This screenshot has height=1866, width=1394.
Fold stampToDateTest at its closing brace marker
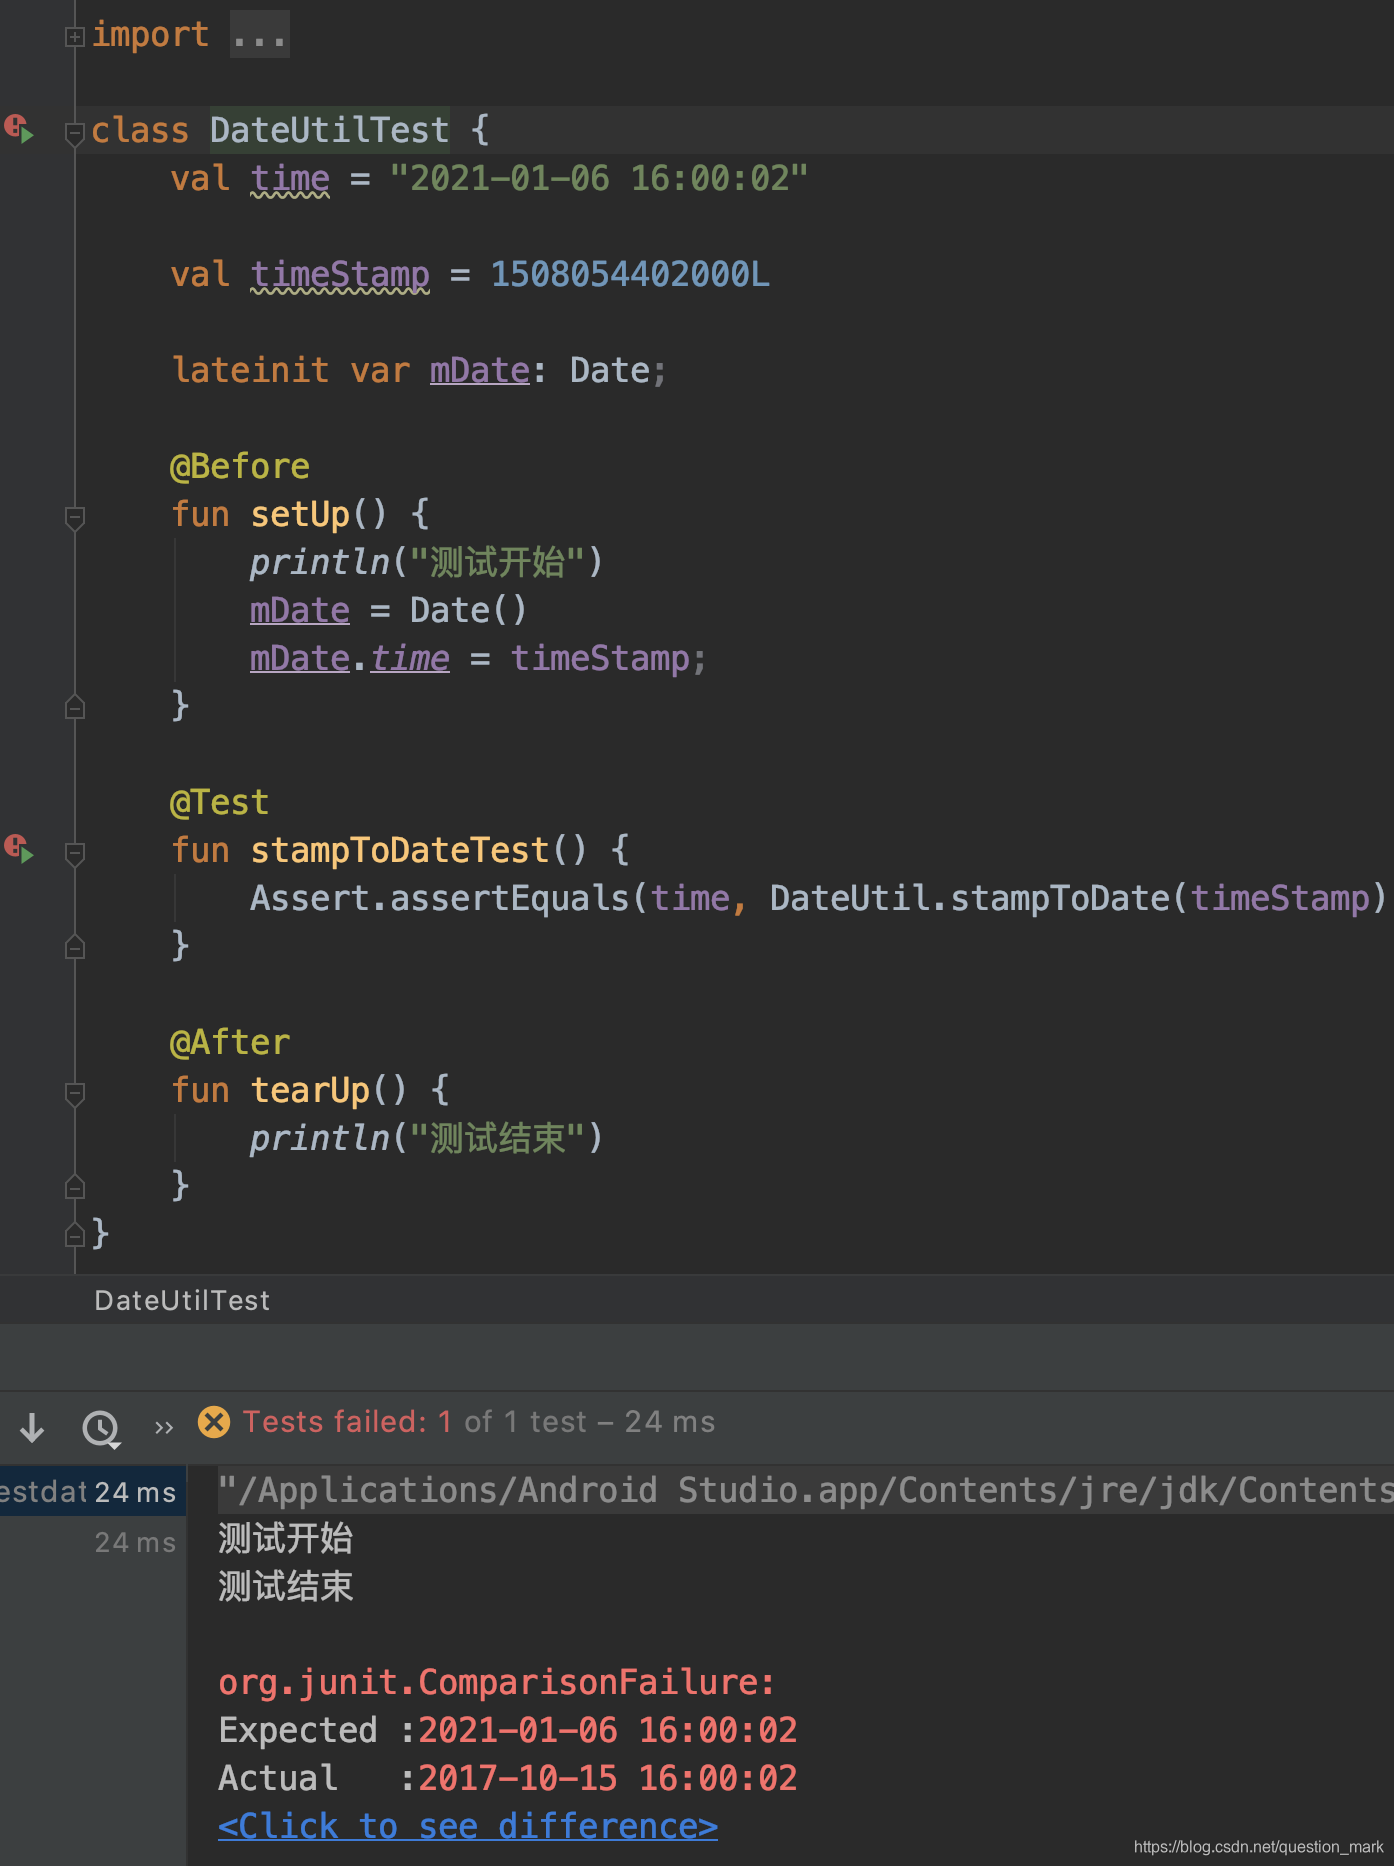tap(74, 946)
